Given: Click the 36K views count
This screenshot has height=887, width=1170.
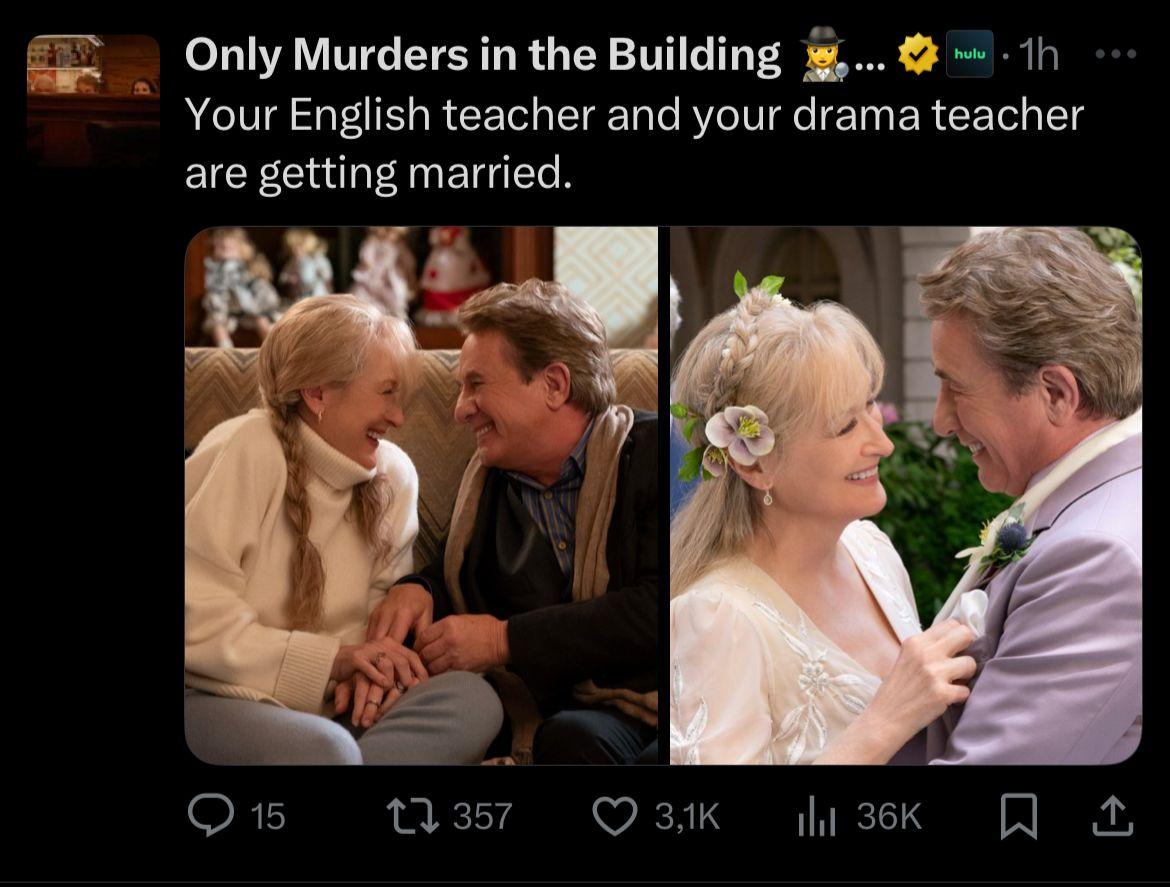Looking at the screenshot, I should tap(889, 816).
